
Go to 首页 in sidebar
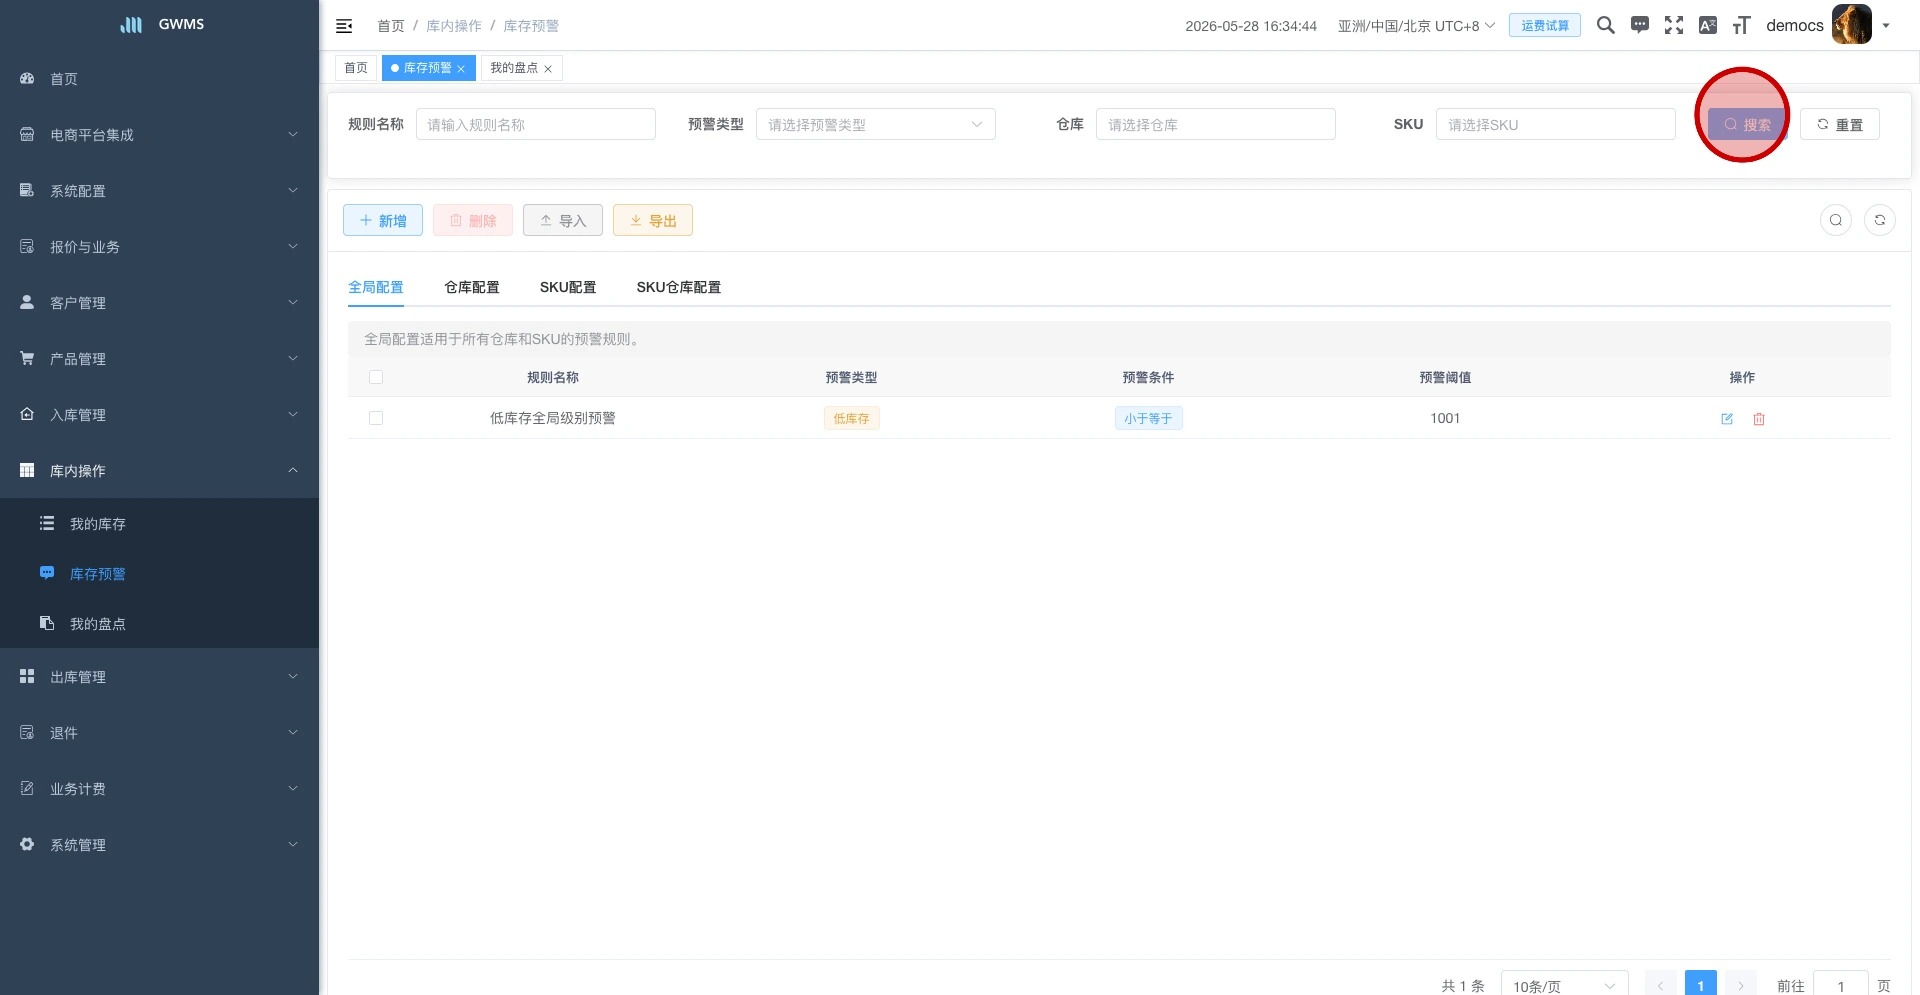(159, 79)
